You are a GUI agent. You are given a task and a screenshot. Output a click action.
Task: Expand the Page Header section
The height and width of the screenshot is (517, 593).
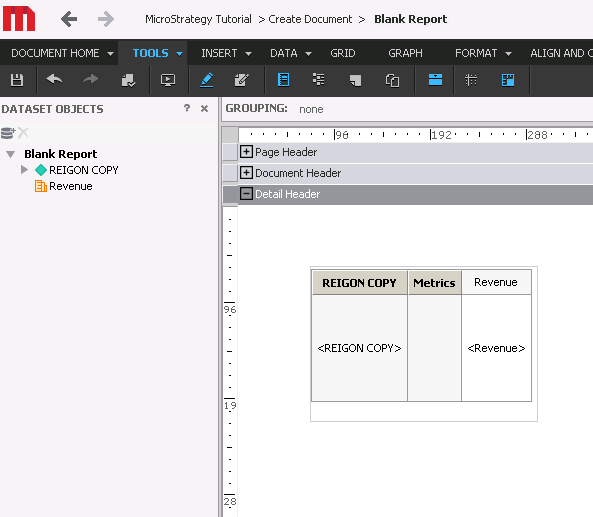(246, 152)
